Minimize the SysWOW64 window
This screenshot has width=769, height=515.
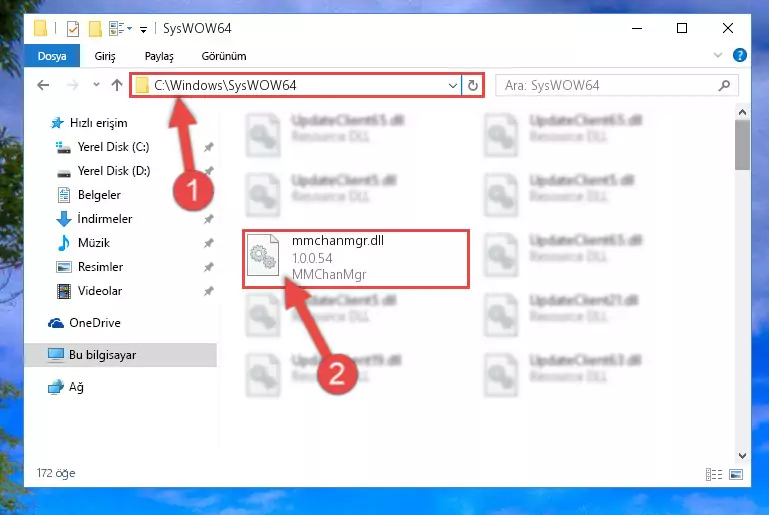637,28
